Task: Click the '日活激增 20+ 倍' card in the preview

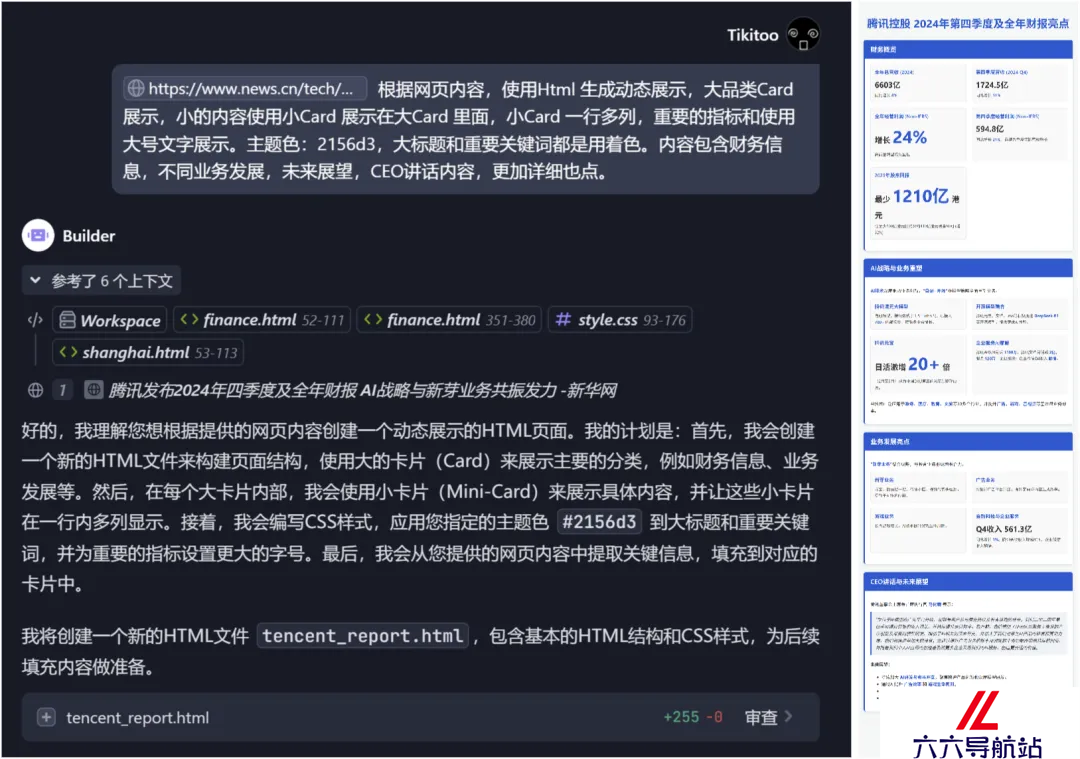Action: [x=917, y=364]
